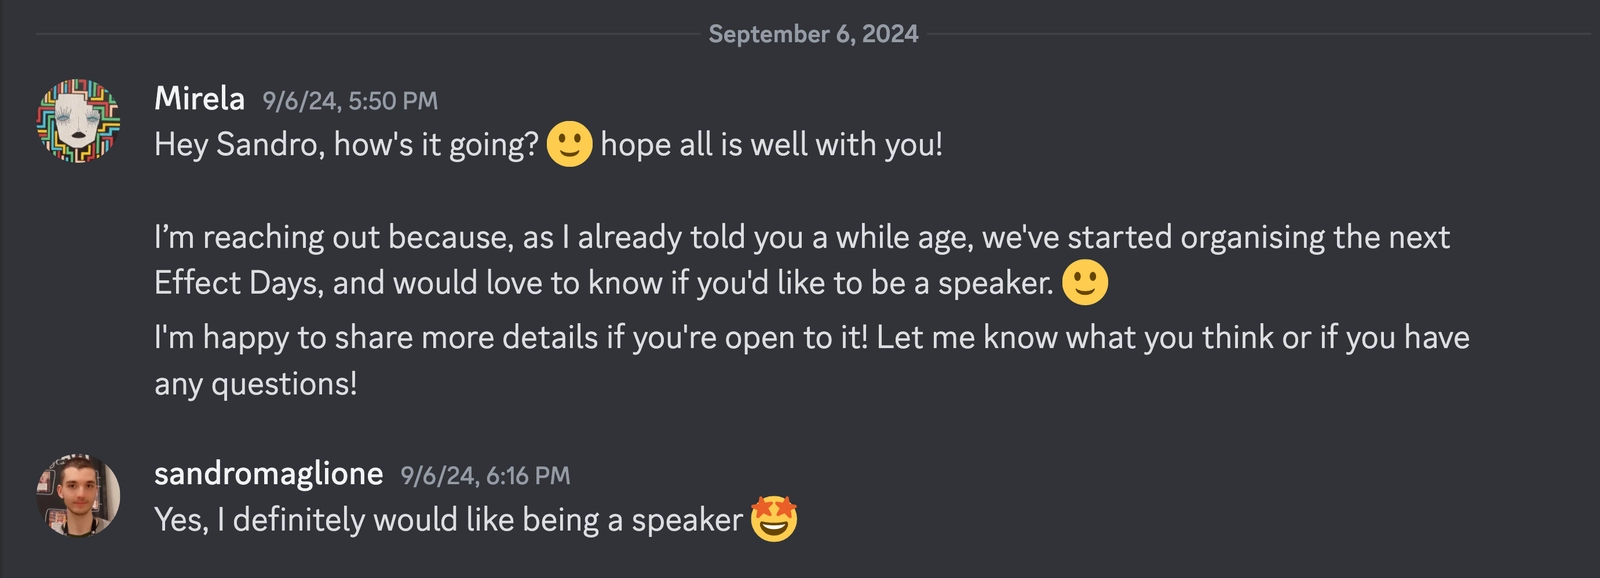Click the words "Effect Days" in Mirela's message
1600x578 pixels.
click(x=238, y=284)
